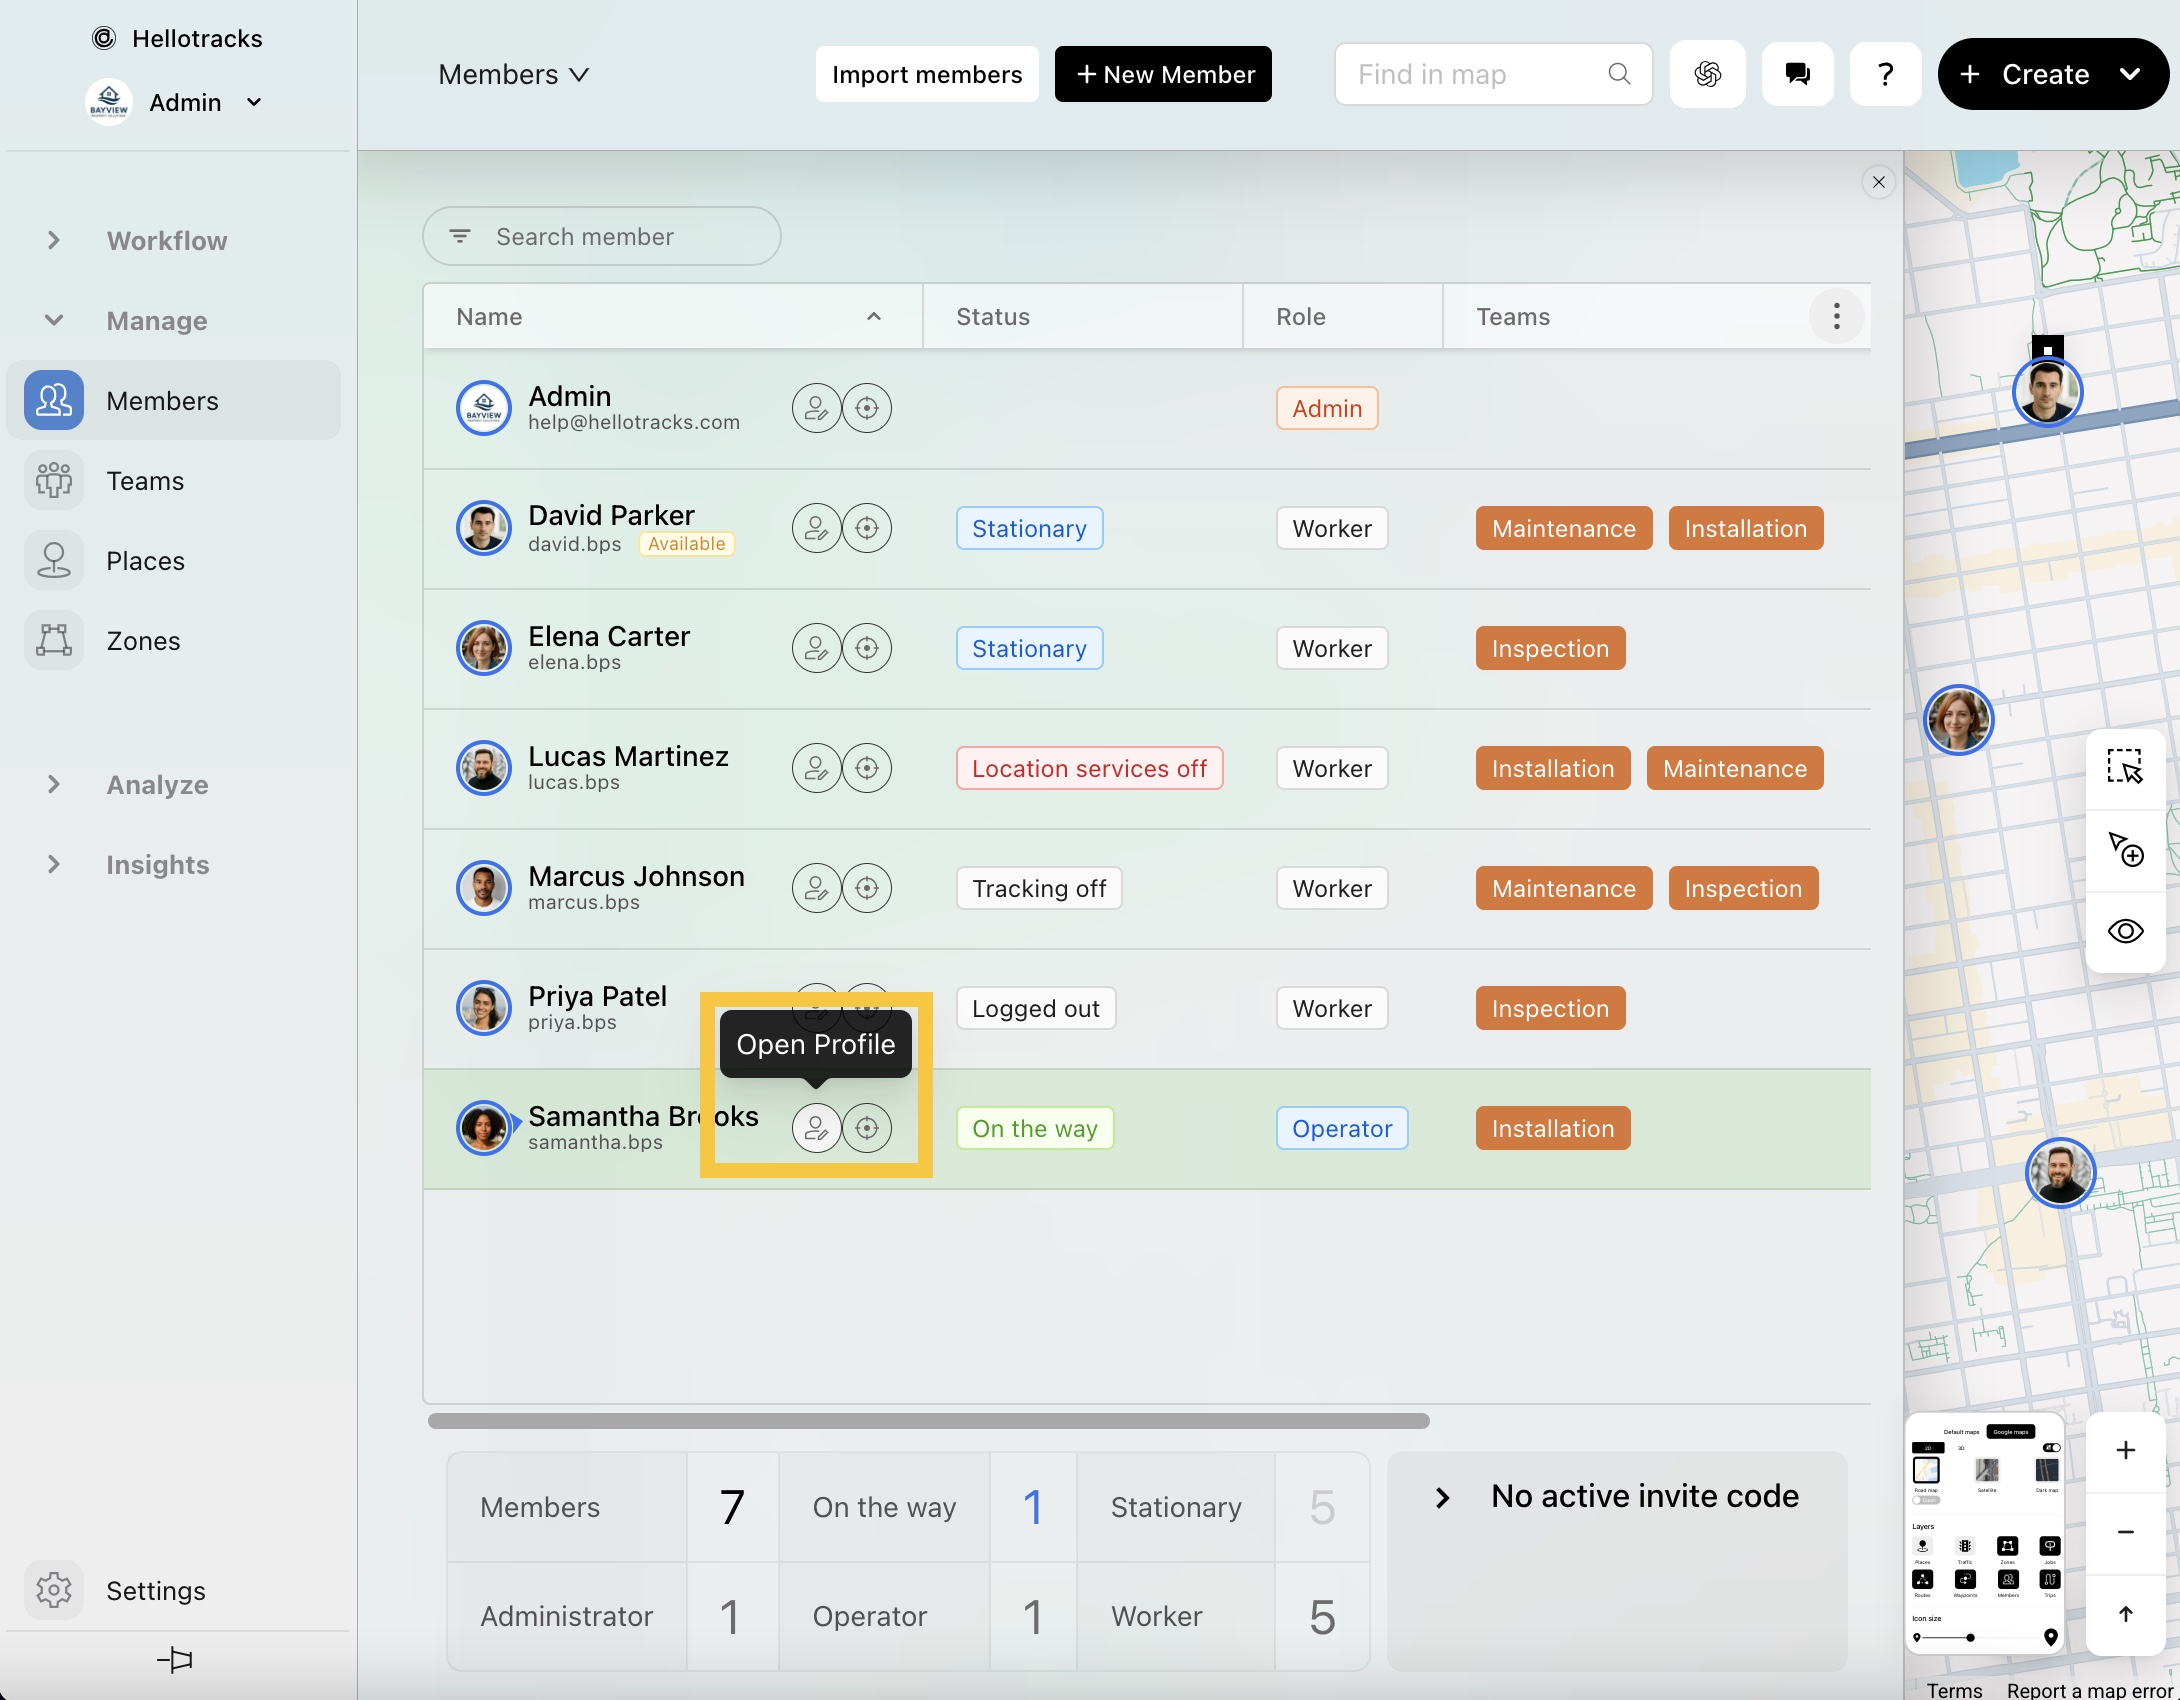This screenshot has height=1700, width=2180.
Task: Switch to the Google maps tab
Action: click(x=2011, y=1432)
